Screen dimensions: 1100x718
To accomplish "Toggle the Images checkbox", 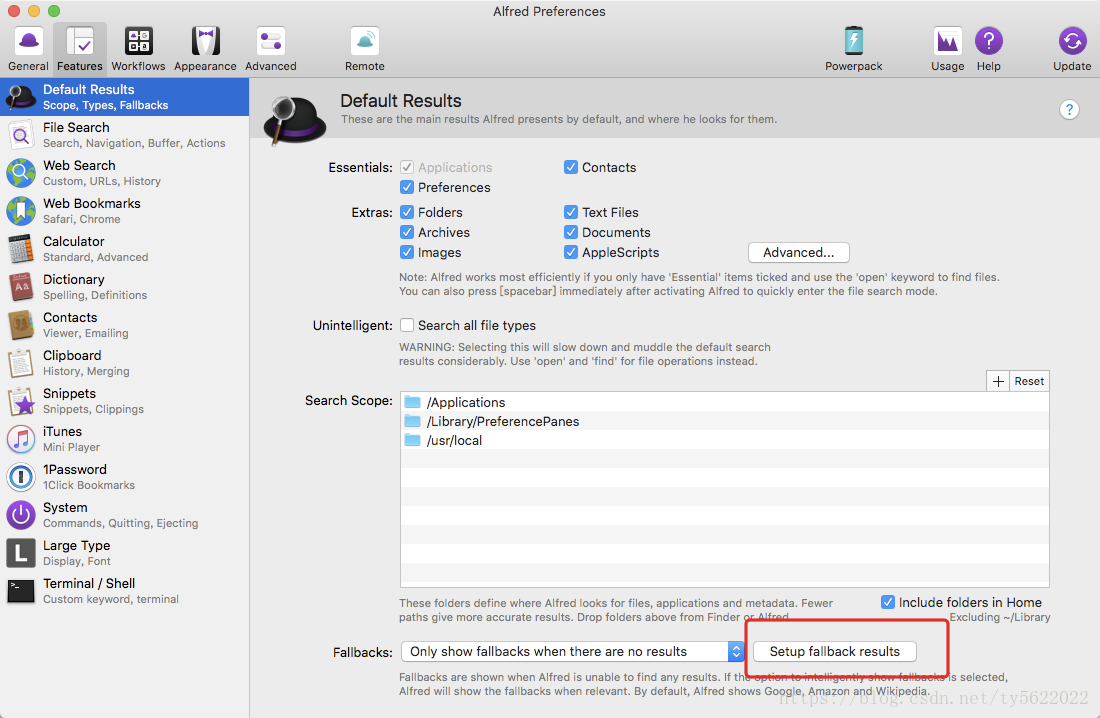I will coord(407,252).
